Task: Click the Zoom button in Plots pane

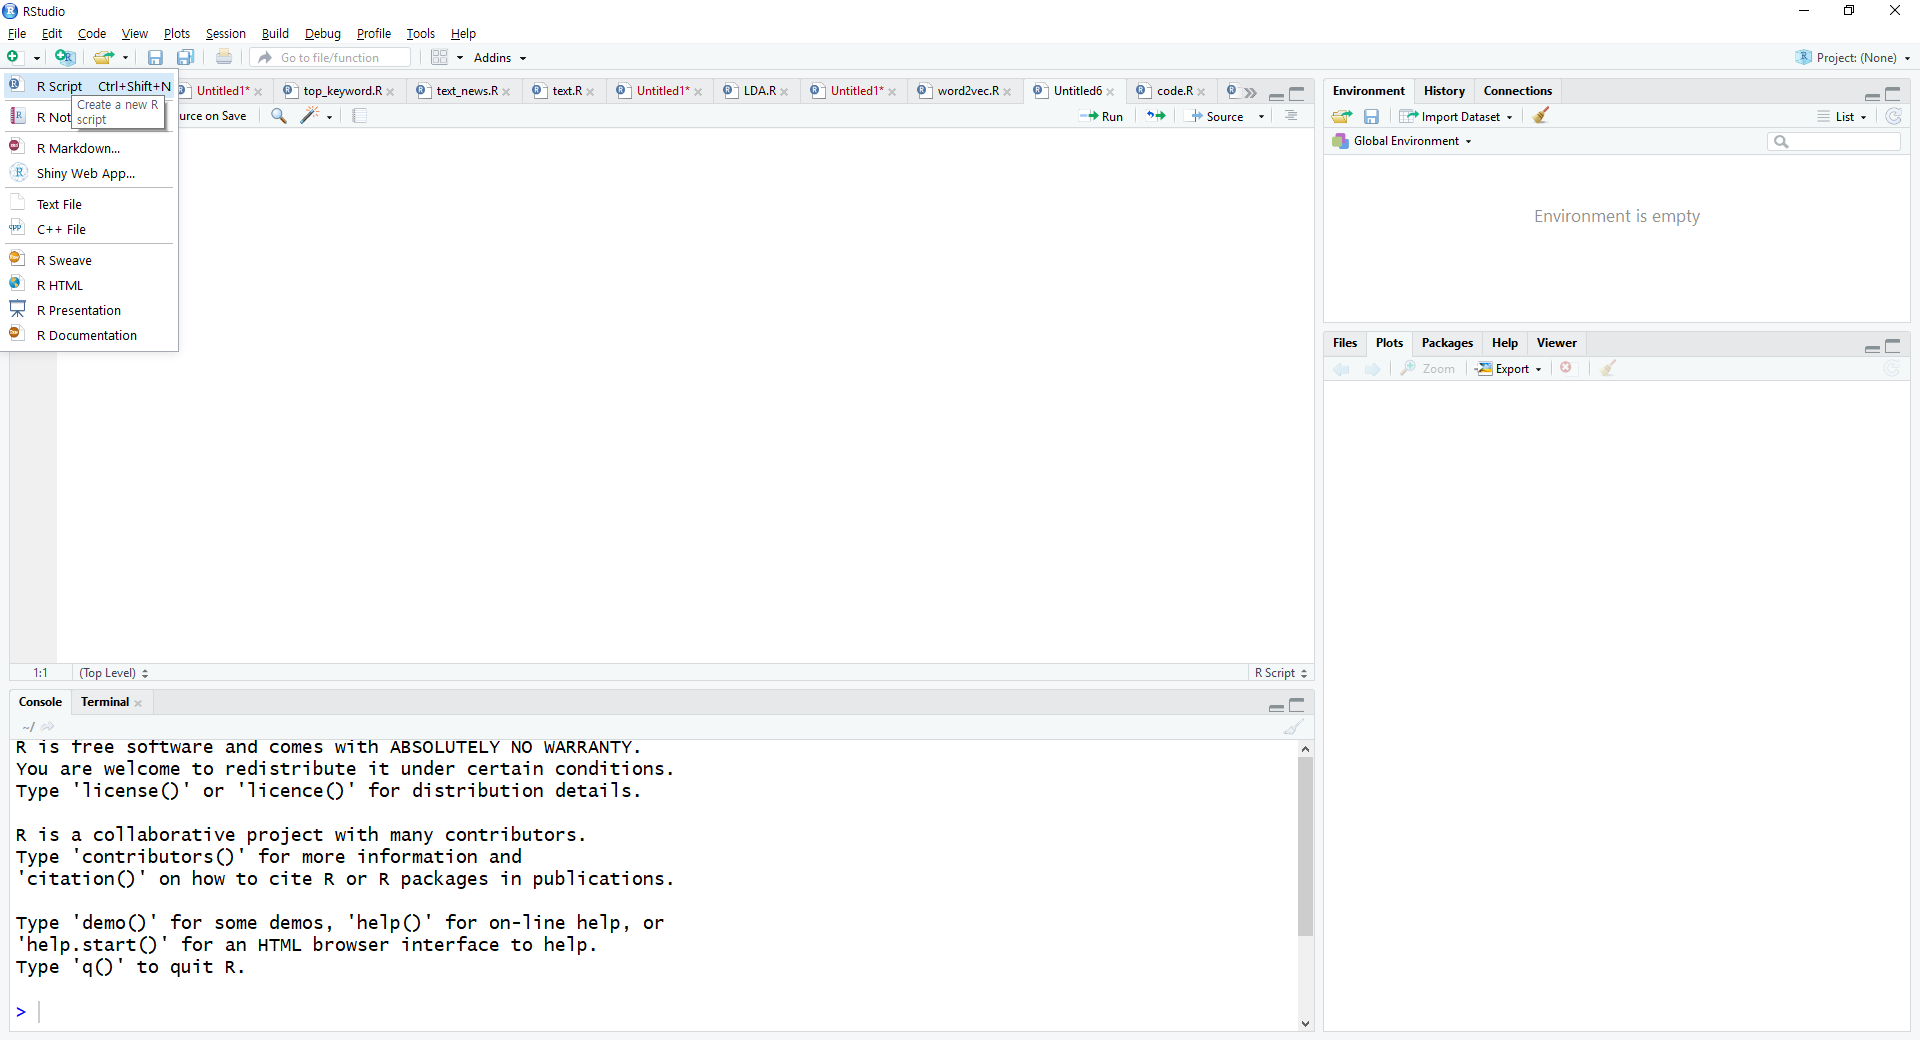Action: [1428, 368]
